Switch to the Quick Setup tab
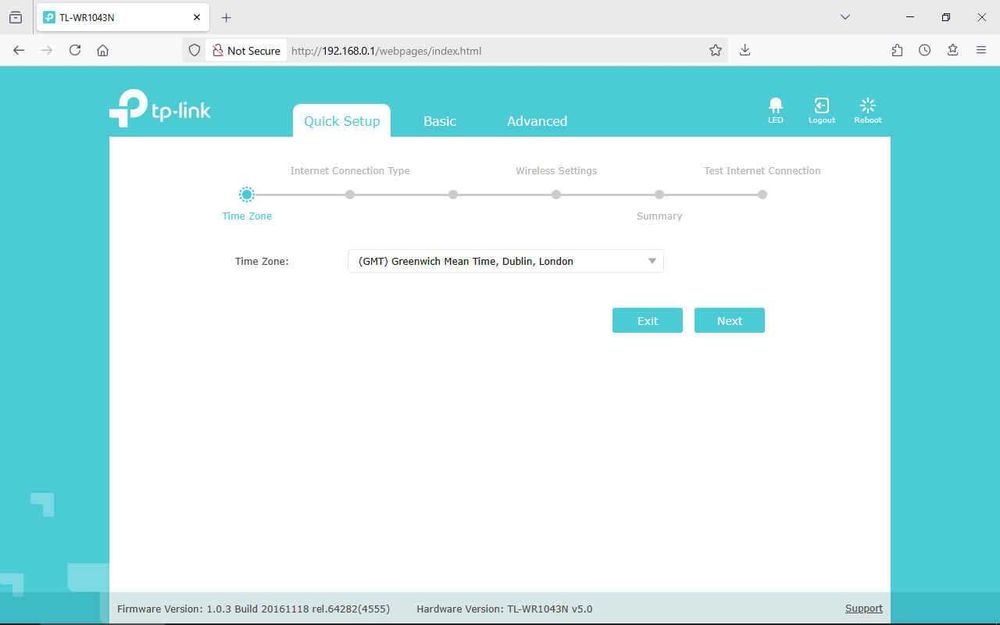The height and width of the screenshot is (625, 1000). coord(342,121)
